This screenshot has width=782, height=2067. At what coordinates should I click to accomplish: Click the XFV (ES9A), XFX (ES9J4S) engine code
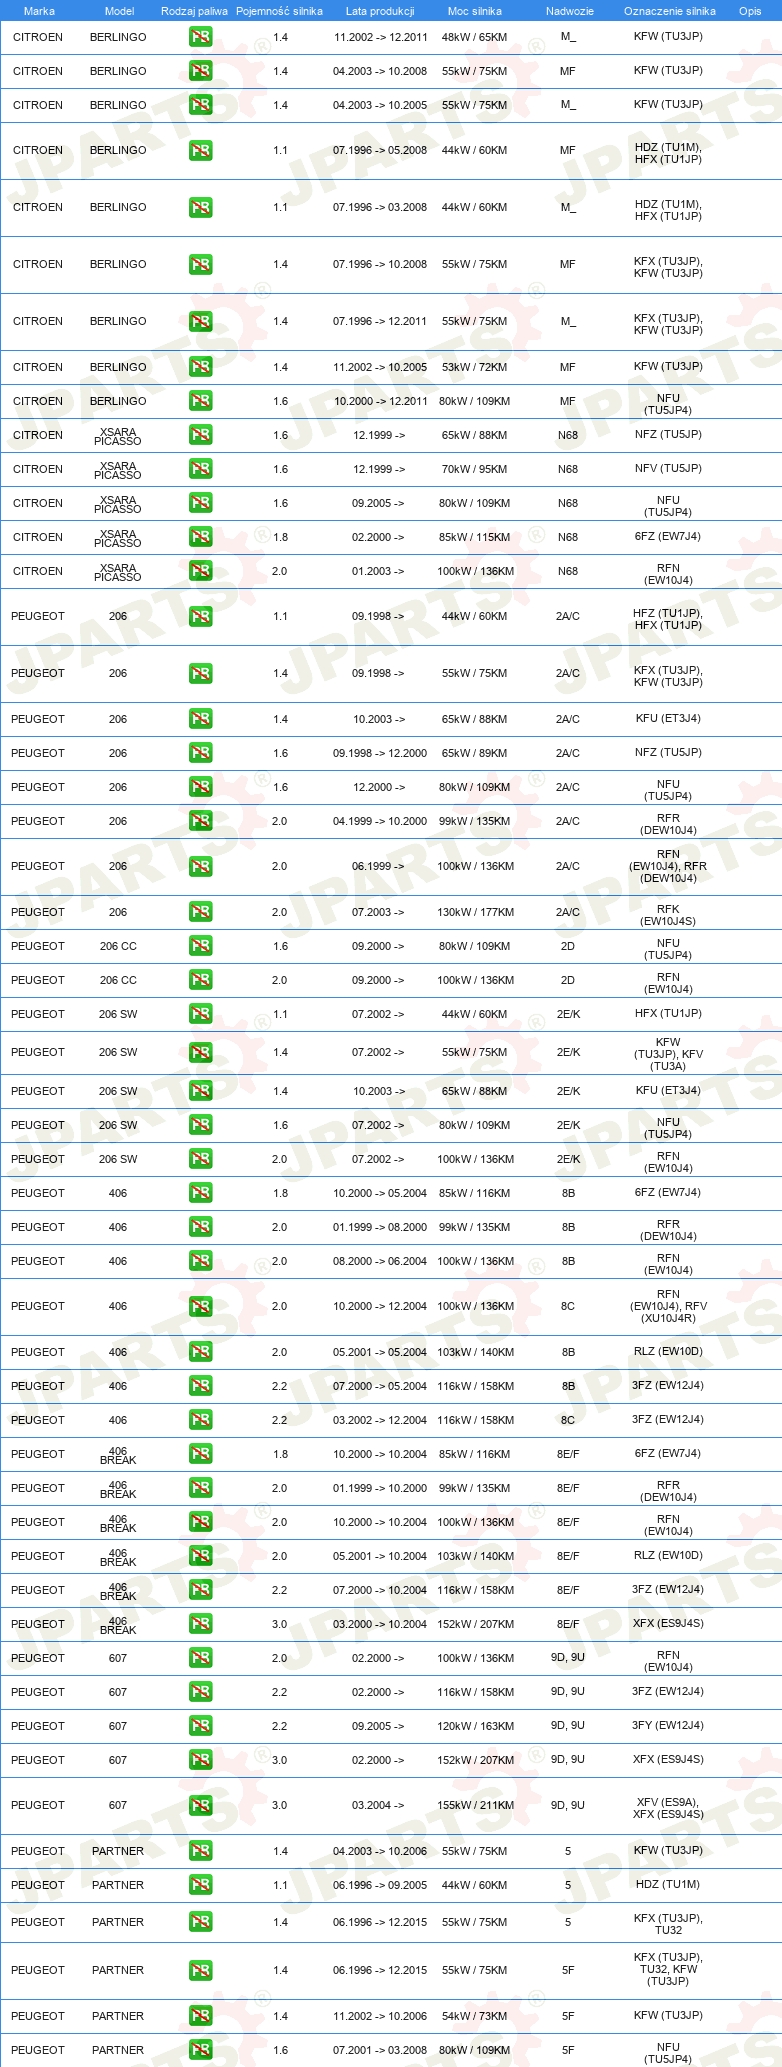pyautogui.click(x=668, y=1808)
